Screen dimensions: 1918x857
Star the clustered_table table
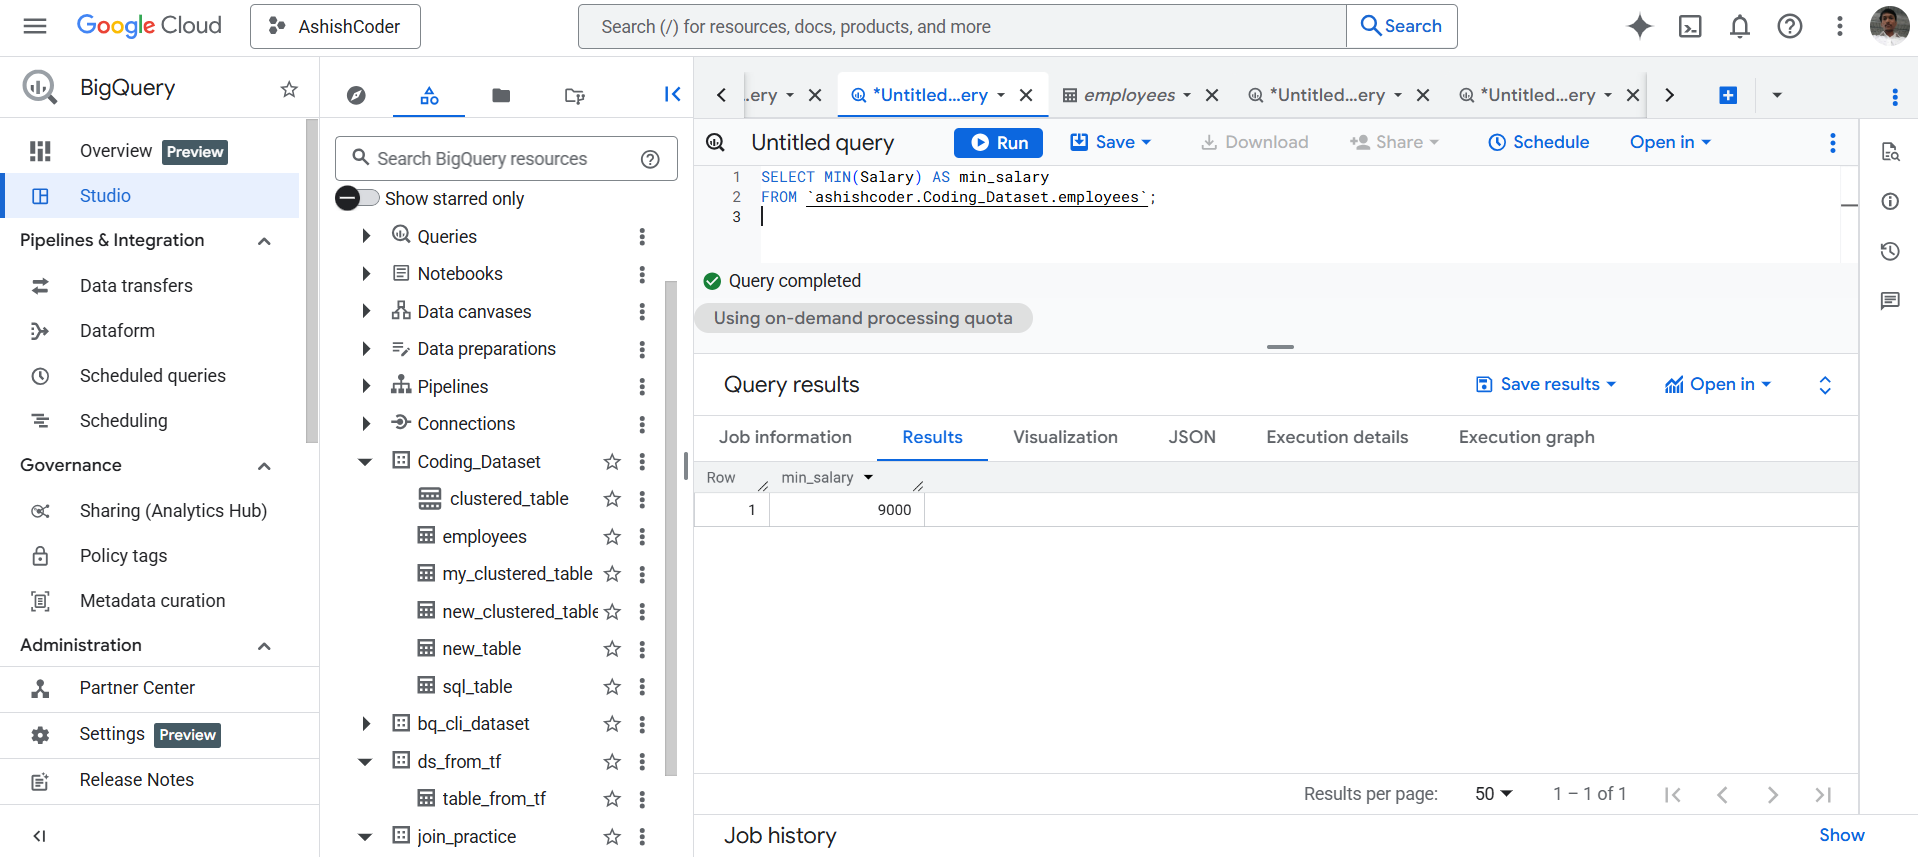[x=612, y=499]
